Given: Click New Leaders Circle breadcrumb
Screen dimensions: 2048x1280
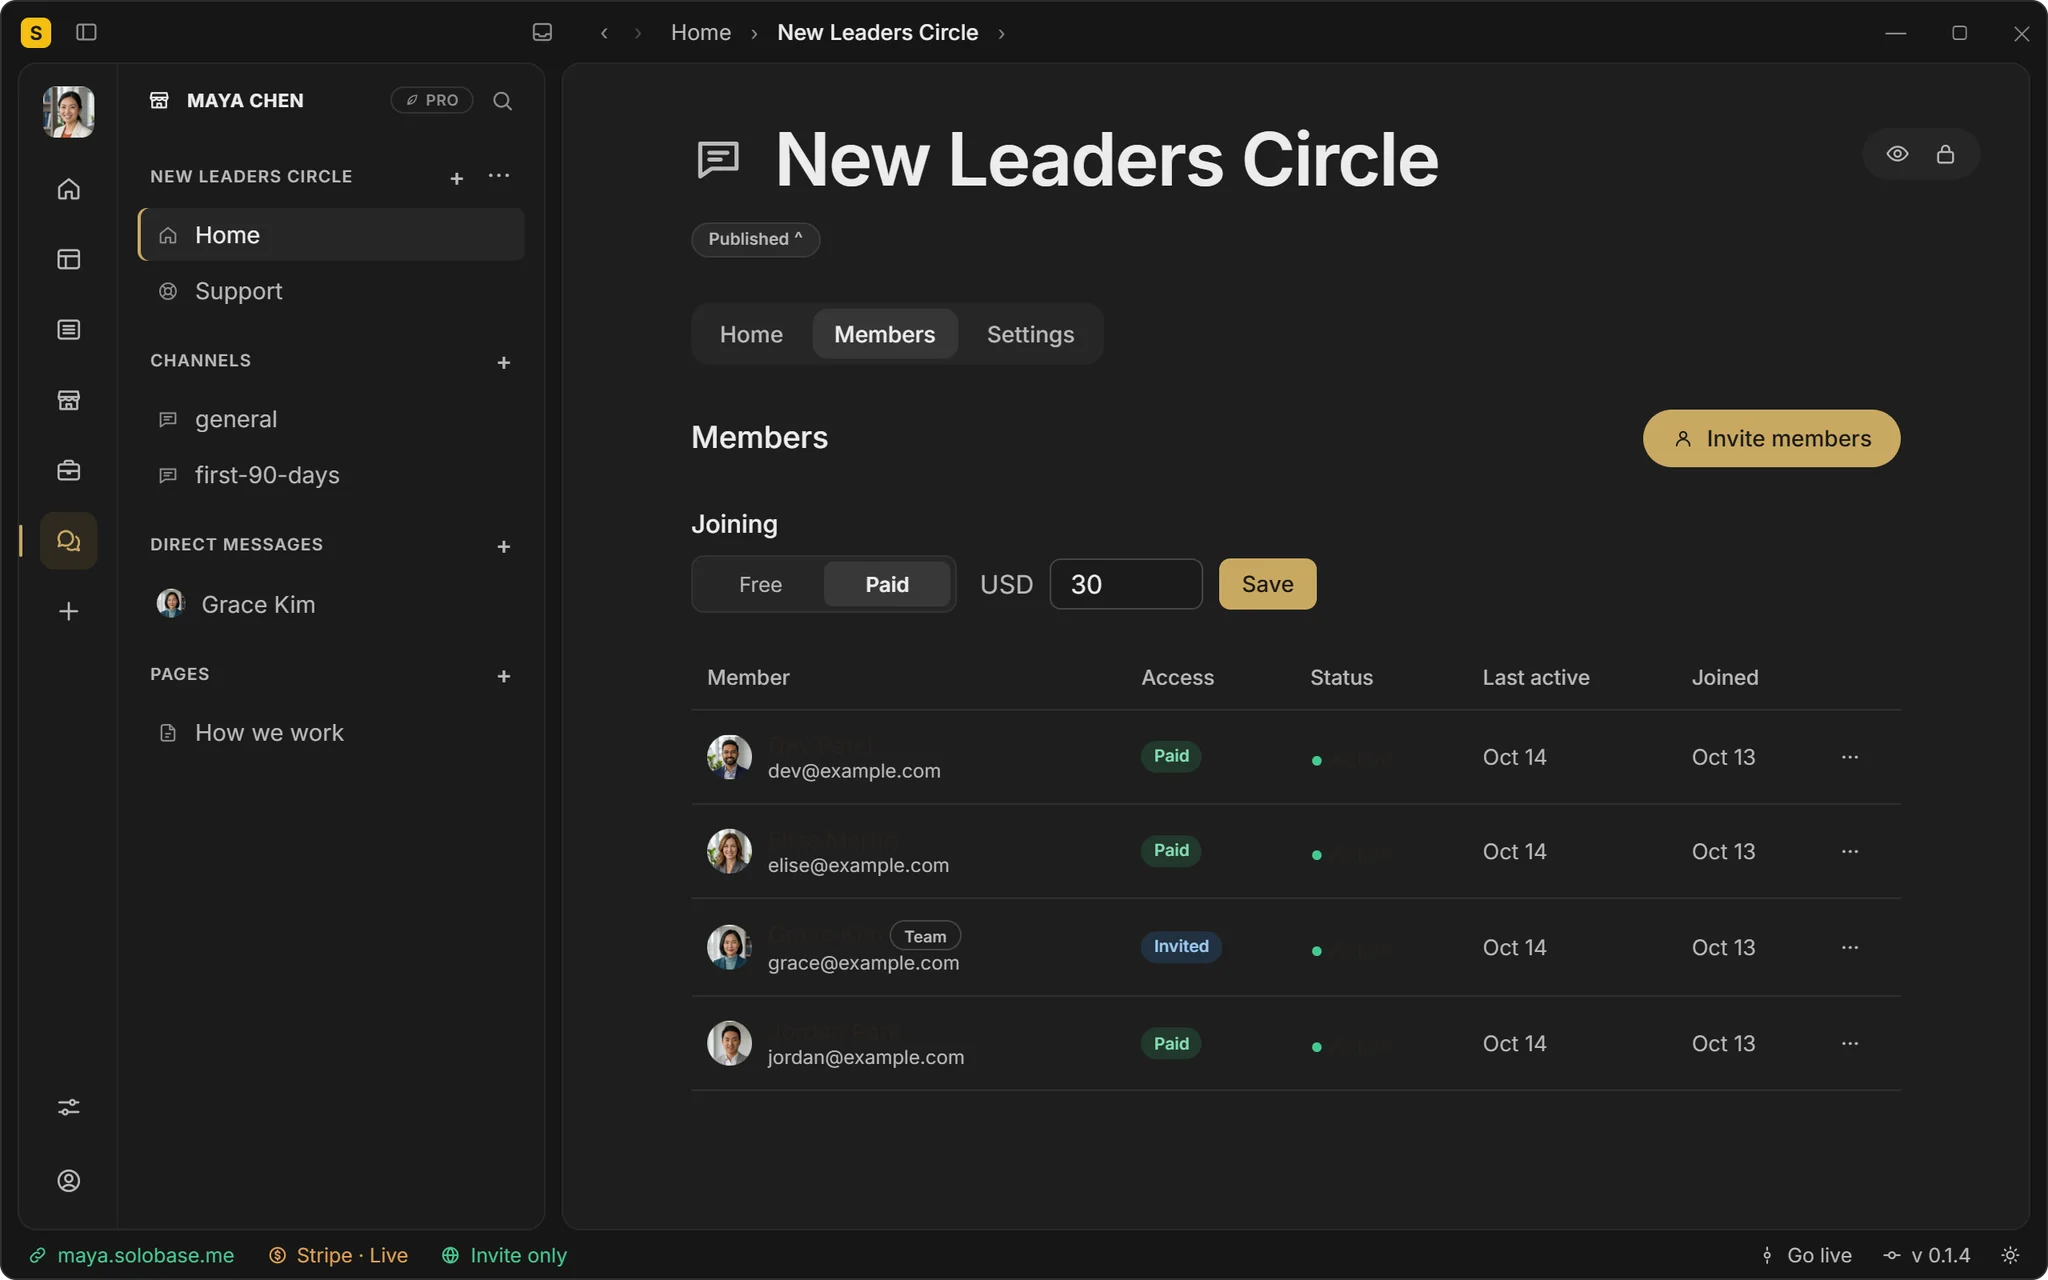Looking at the screenshot, I should click(877, 33).
